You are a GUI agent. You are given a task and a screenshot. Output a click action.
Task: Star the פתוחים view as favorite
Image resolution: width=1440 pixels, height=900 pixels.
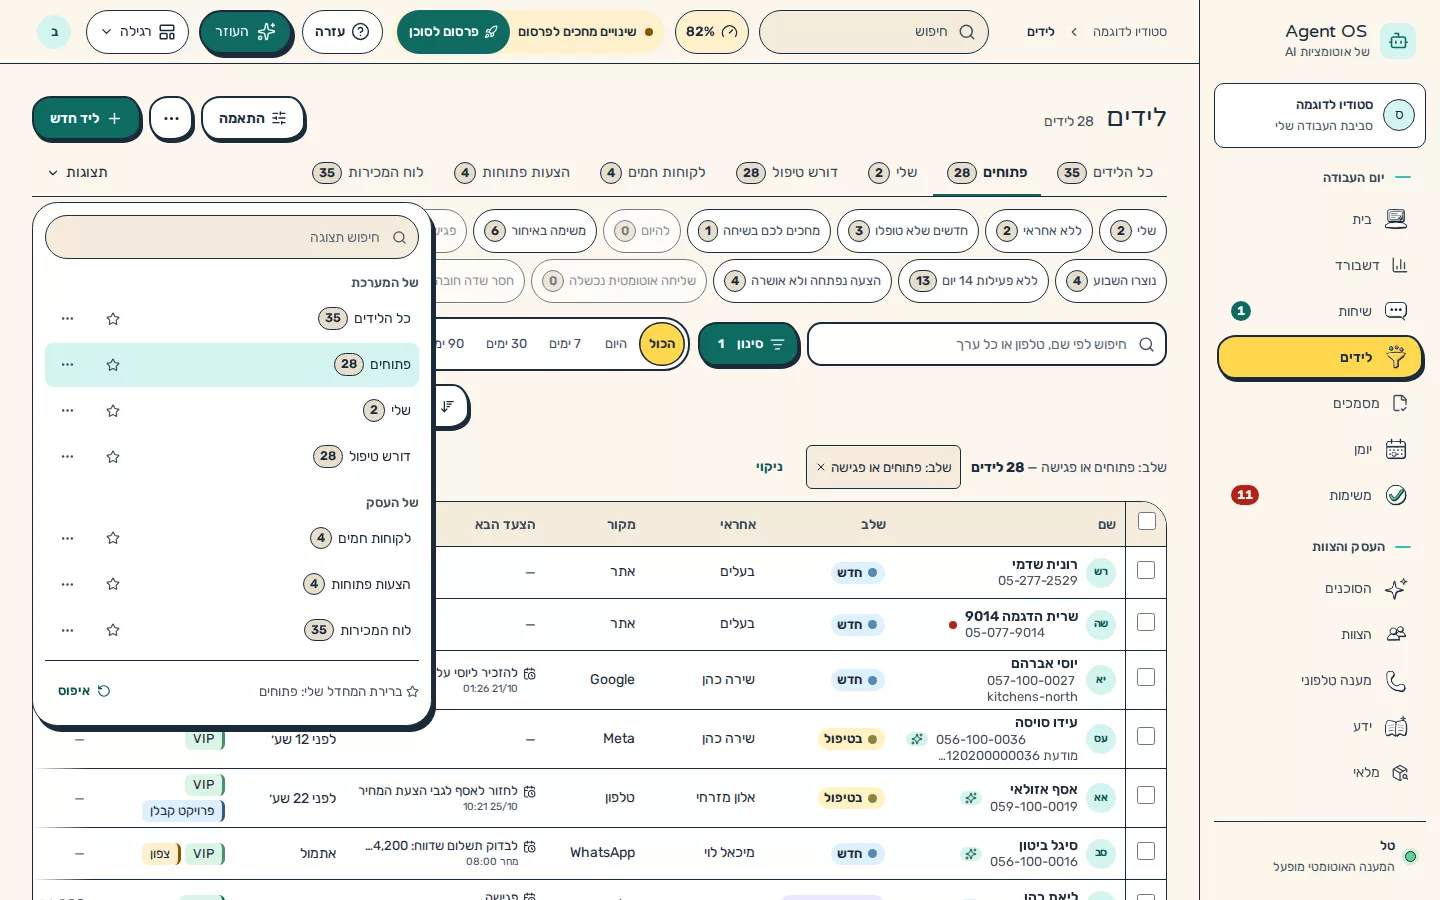click(113, 365)
